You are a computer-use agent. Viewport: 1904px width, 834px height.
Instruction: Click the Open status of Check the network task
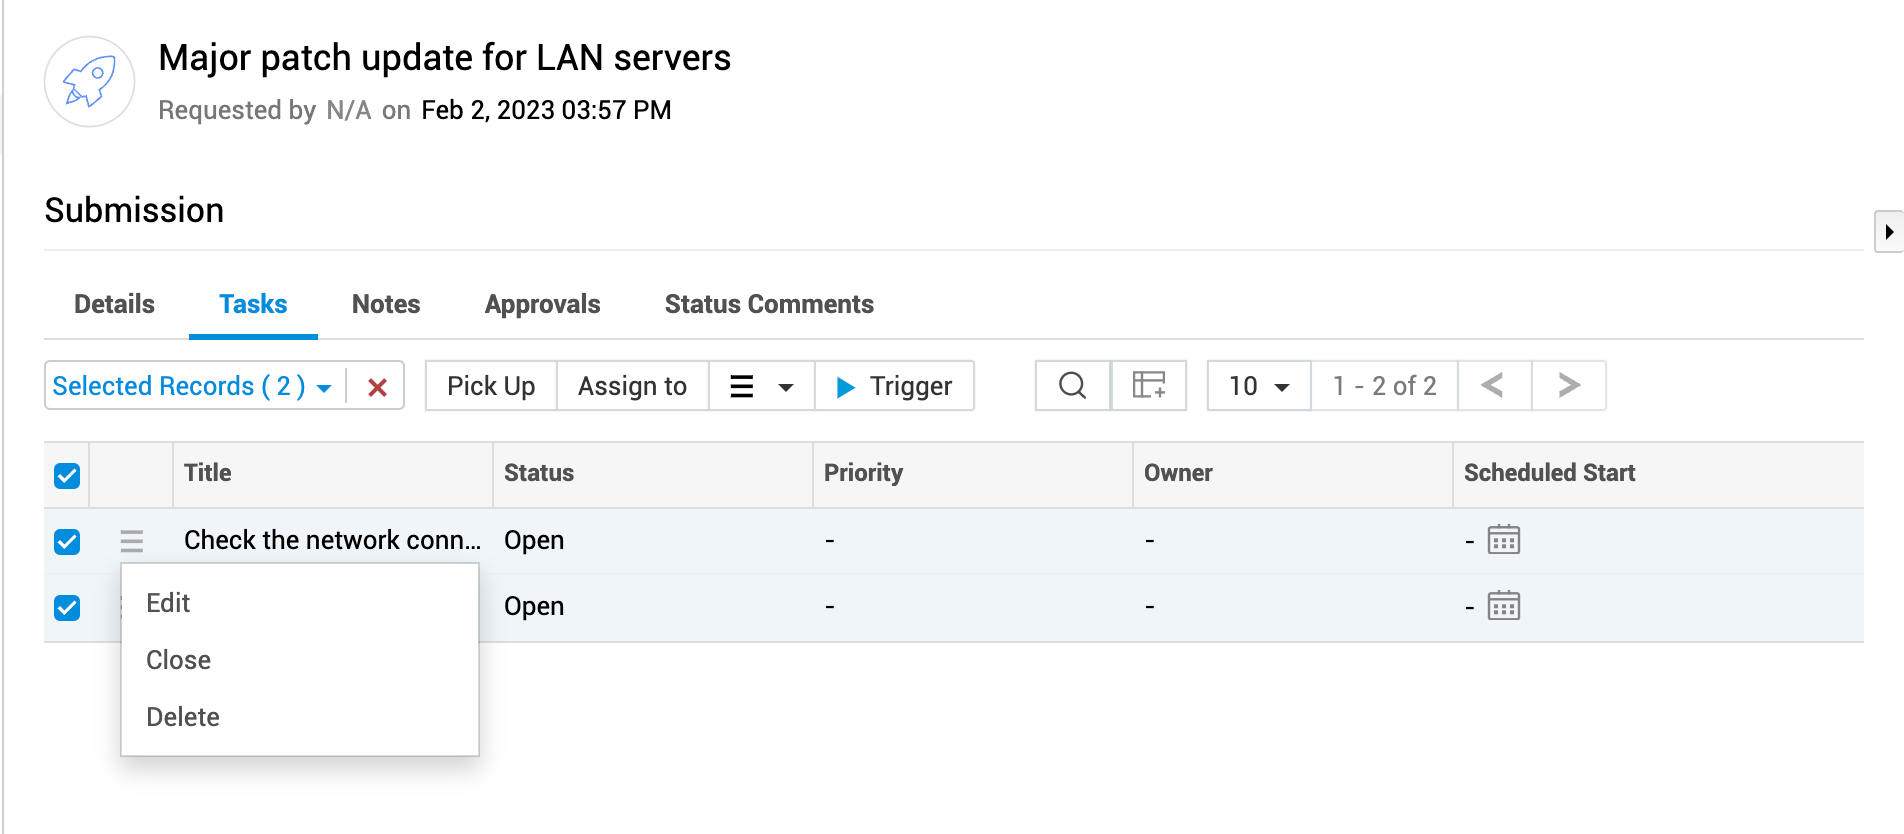(x=534, y=540)
